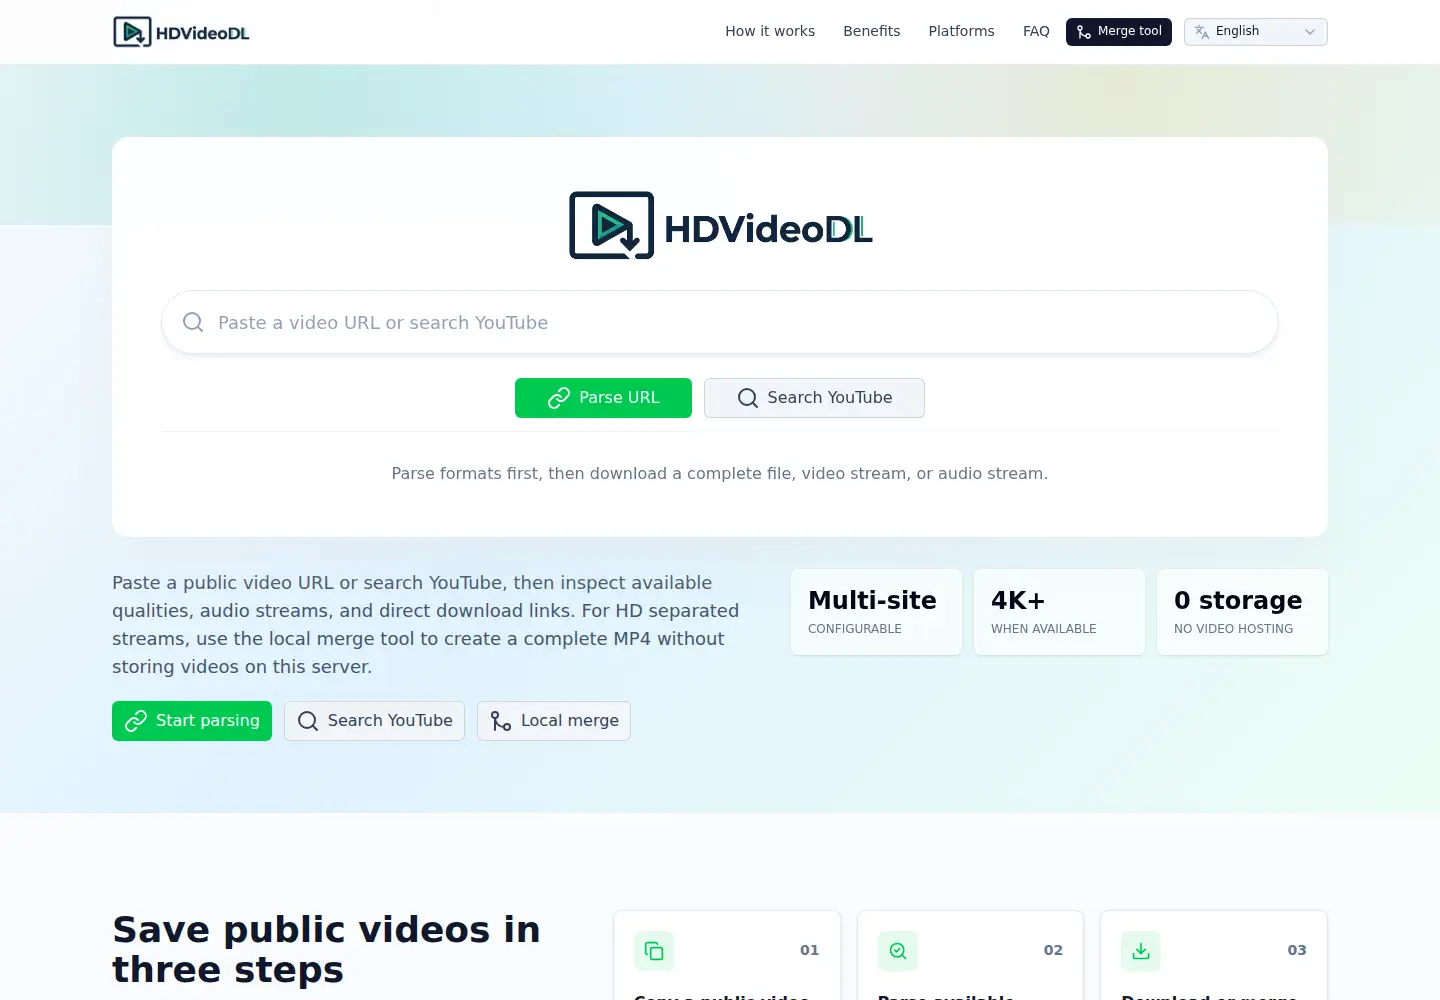The height and width of the screenshot is (1000, 1440).
Task: Click the link icon in Parse URL button
Action: tap(559, 398)
